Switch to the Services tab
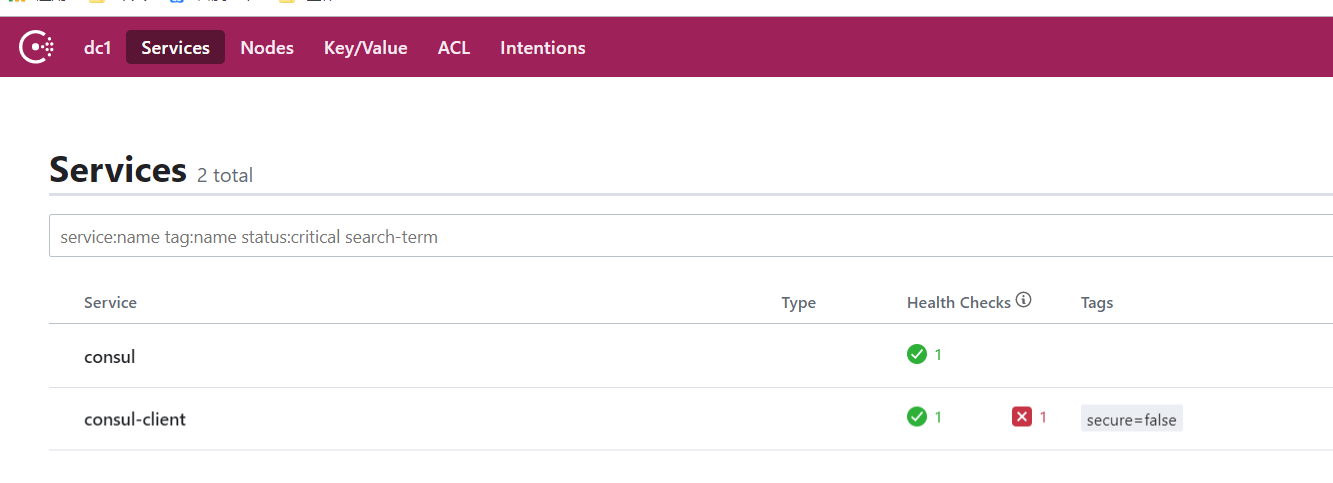Viewport: 1333px width, 483px height. [x=175, y=47]
